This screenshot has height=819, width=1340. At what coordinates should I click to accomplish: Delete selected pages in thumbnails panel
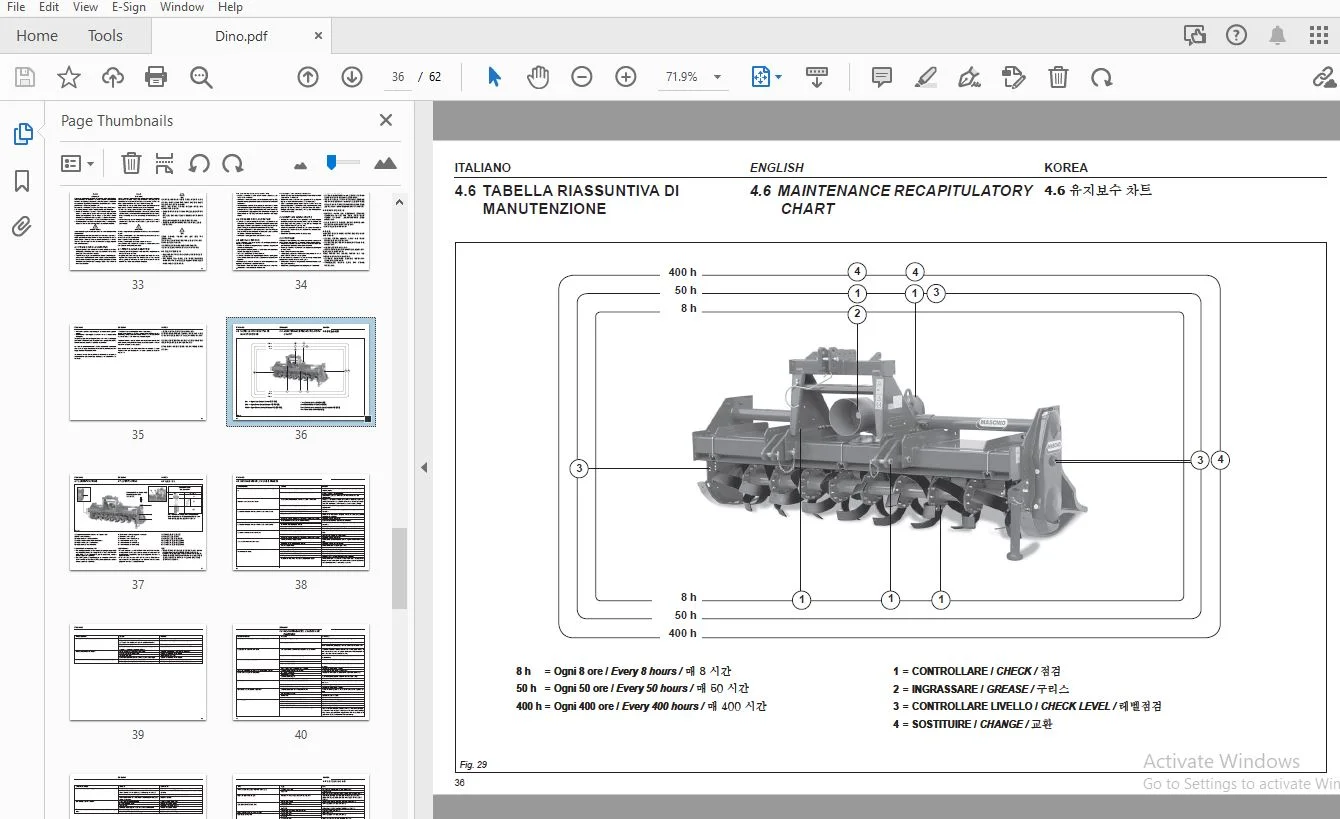pyautogui.click(x=131, y=163)
